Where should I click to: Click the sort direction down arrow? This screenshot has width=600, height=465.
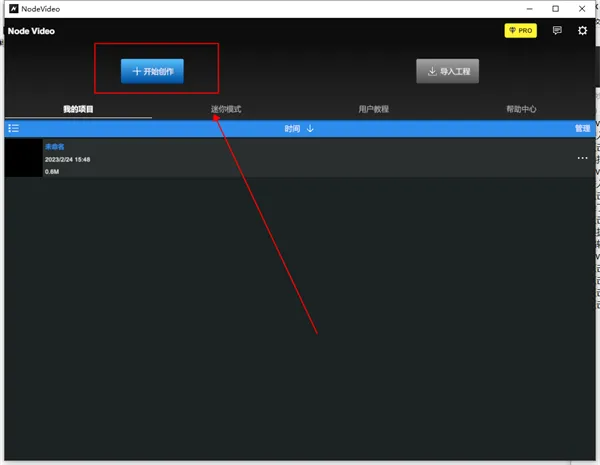point(310,128)
